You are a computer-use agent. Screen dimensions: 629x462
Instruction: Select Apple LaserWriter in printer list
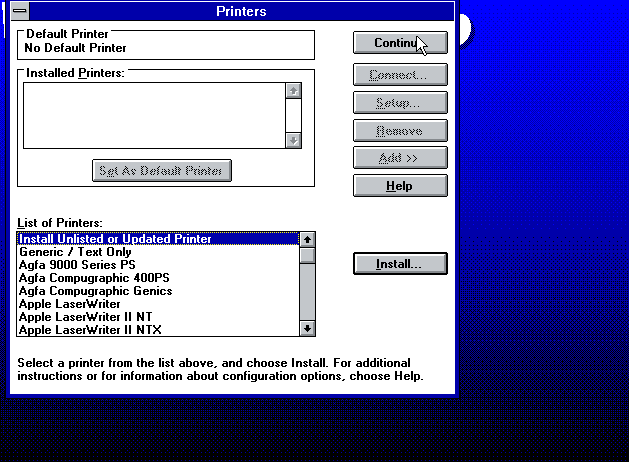click(157, 304)
